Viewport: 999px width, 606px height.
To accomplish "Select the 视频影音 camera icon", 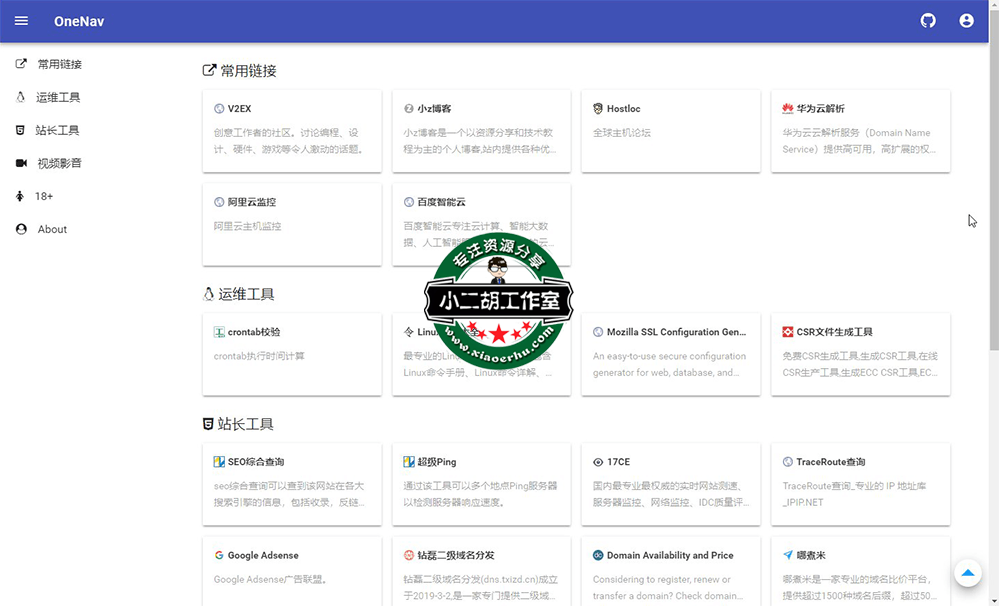I will click(x=19, y=162).
